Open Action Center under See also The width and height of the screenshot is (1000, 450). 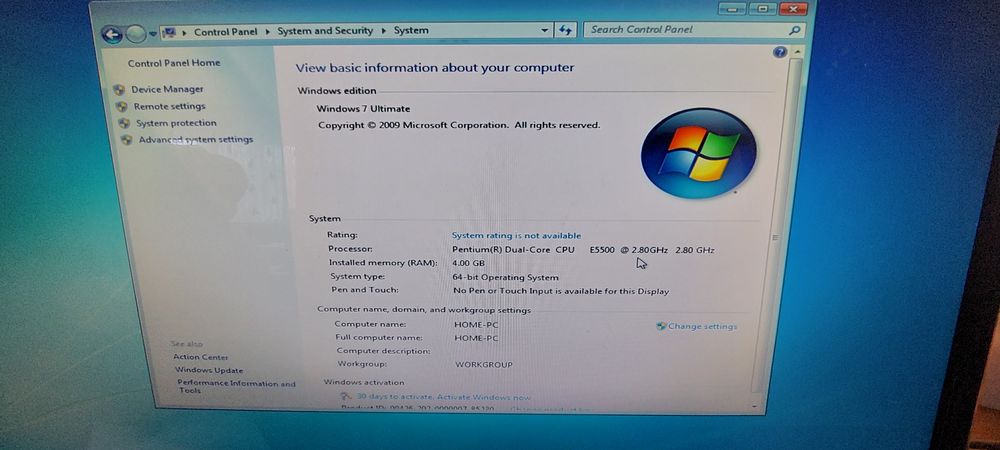coord(200,357)
